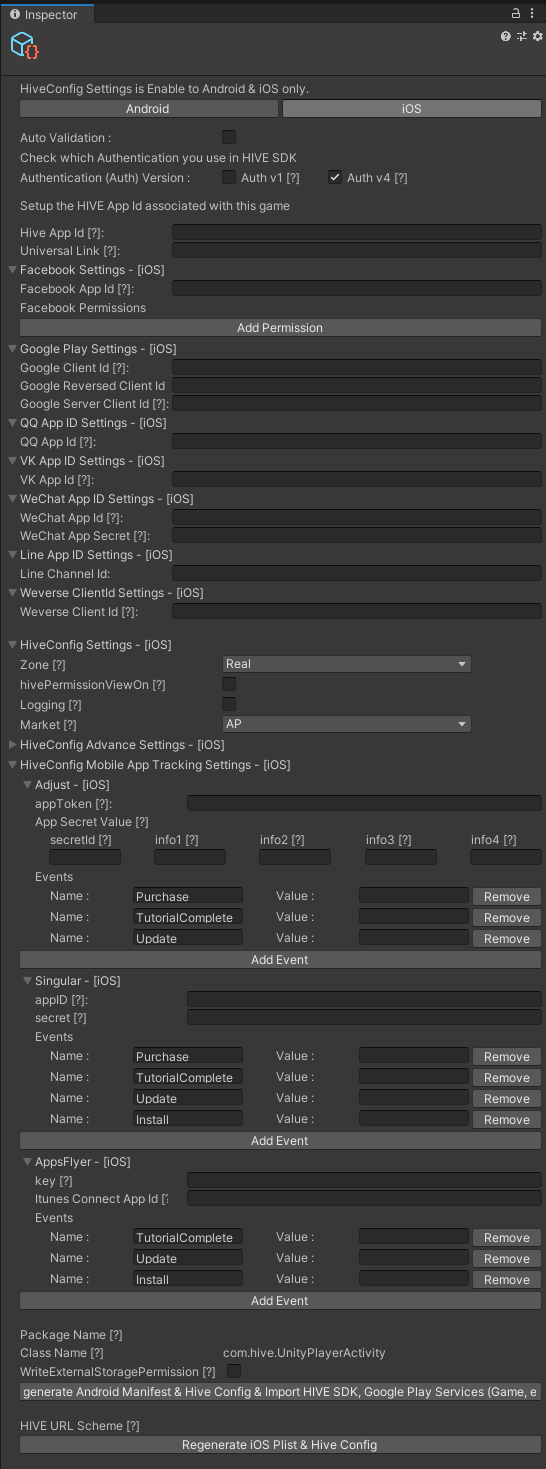
Task: Click the Package Name [?] label
Action: [71, 1335]
